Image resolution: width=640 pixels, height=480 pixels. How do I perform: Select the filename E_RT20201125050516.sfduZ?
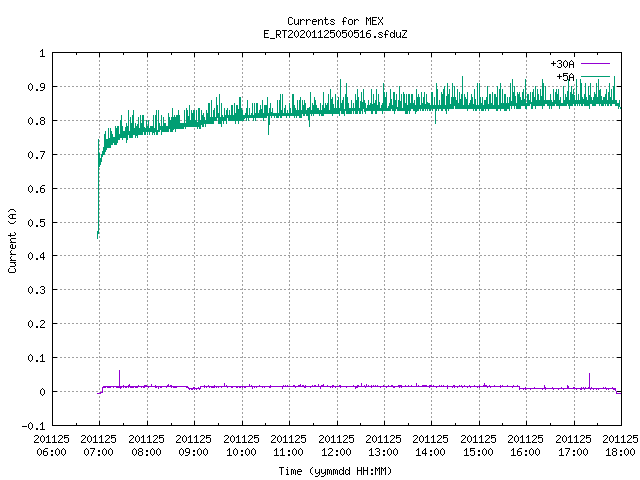point(335,34)
